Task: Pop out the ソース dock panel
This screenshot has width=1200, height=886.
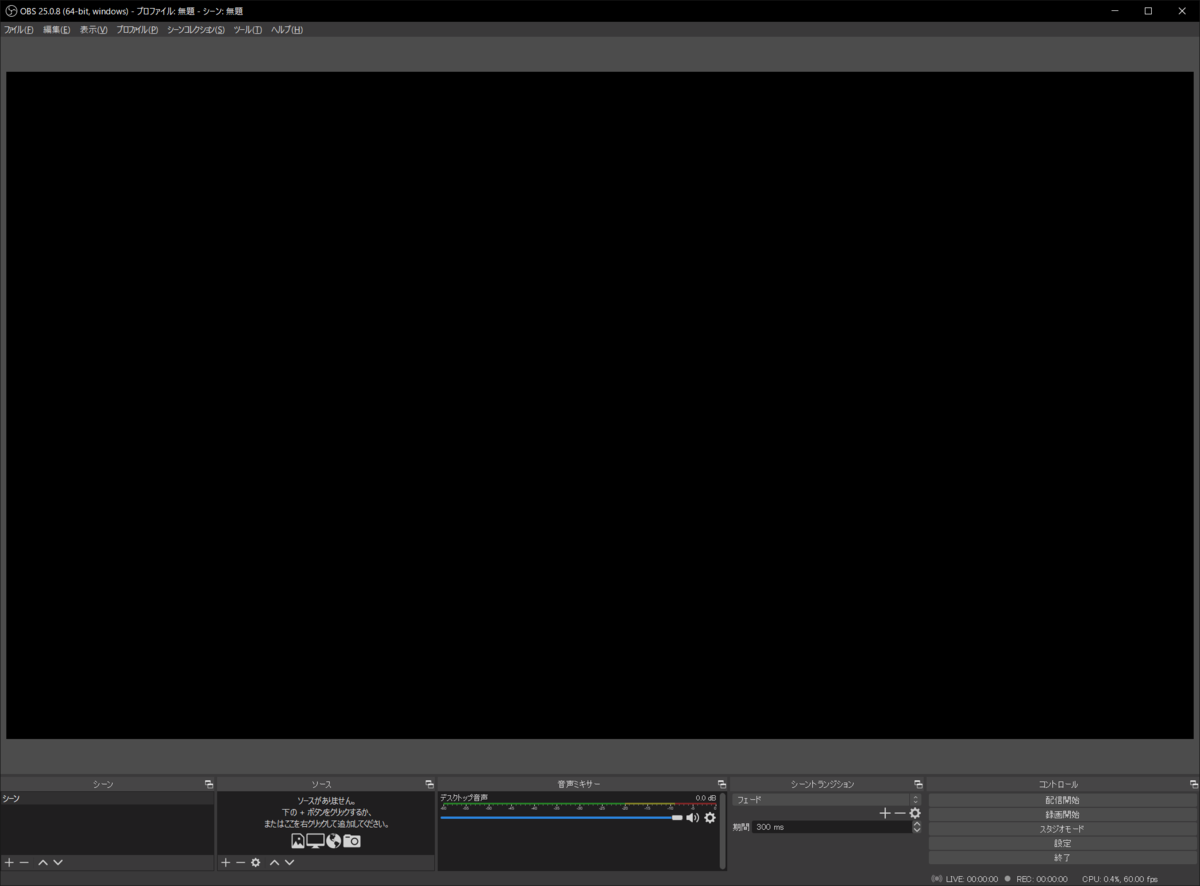Action: click(429, 784)
